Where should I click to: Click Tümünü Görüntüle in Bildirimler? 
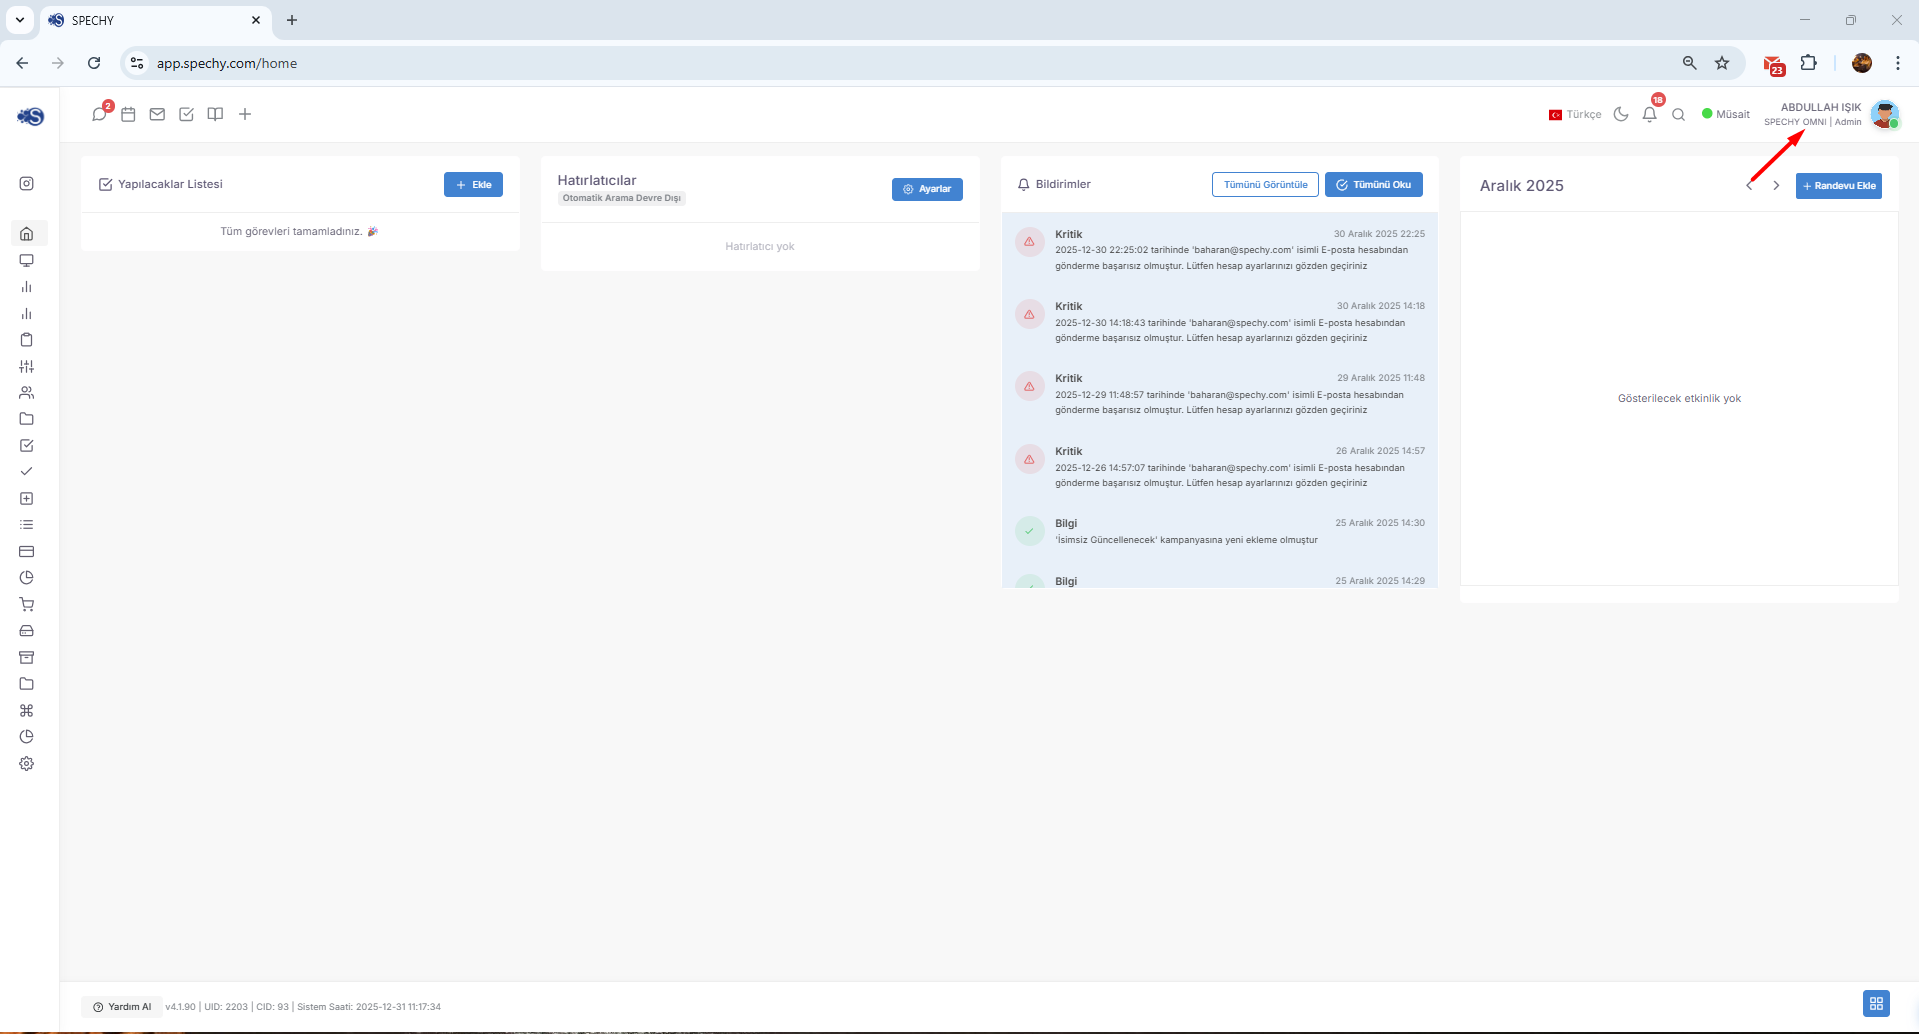tap(1265, 184)
